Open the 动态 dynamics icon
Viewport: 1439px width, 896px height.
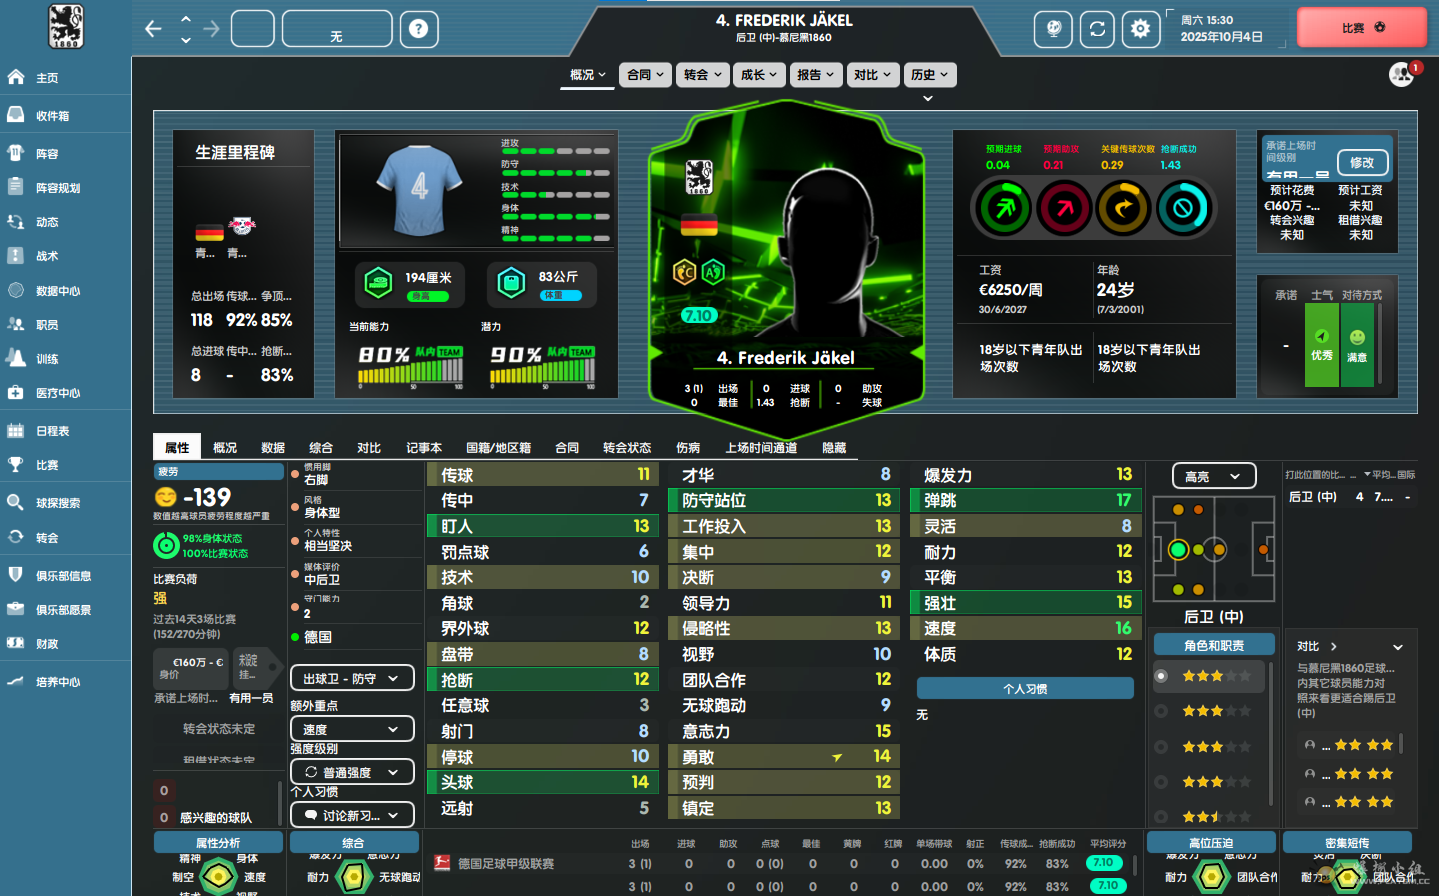tap(16, 222)
